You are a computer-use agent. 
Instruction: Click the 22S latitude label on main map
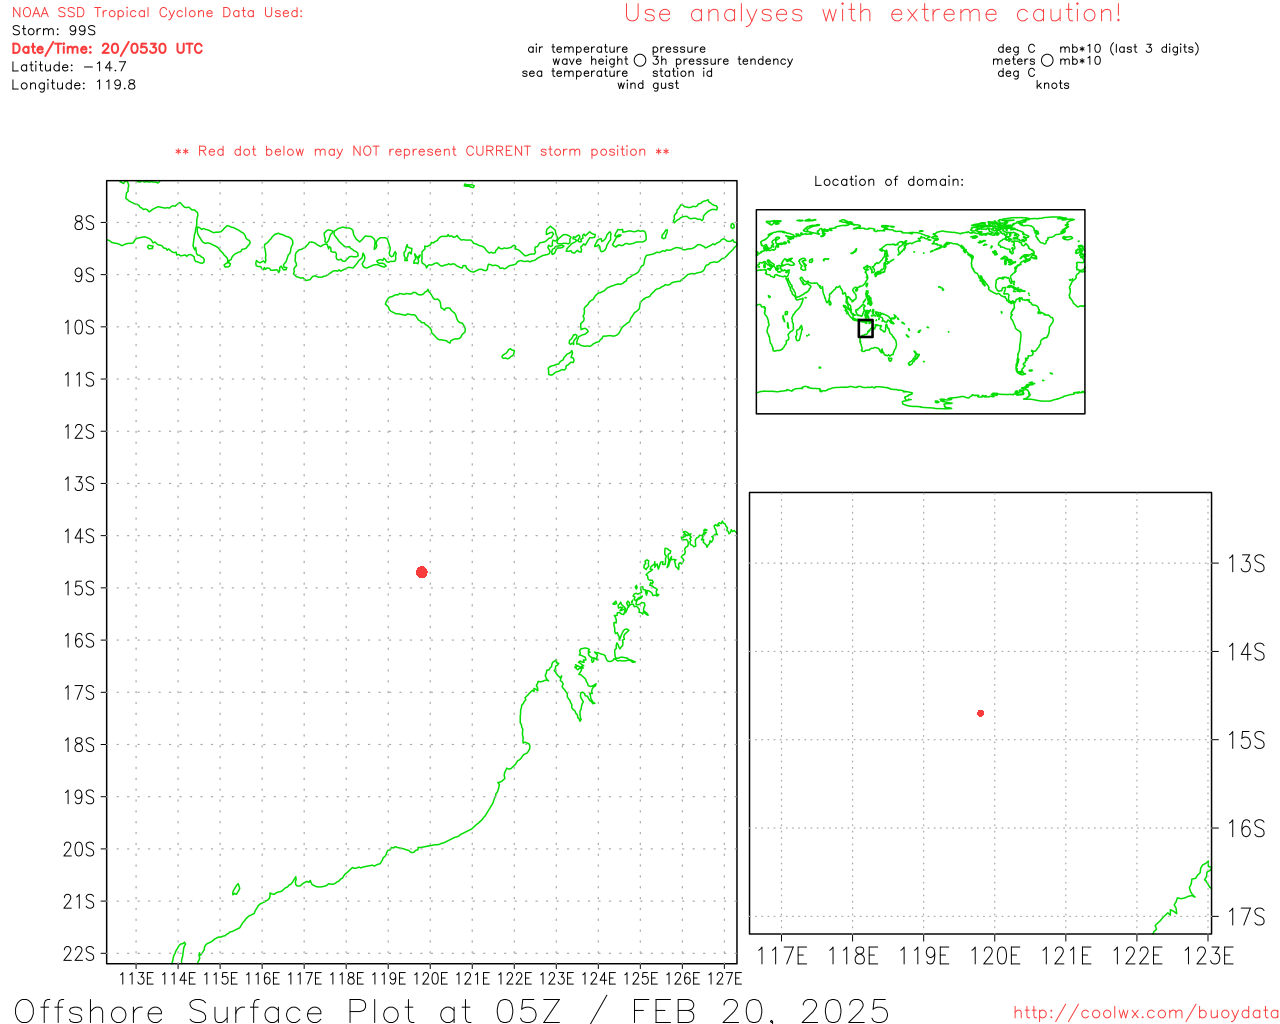(79, 954)
